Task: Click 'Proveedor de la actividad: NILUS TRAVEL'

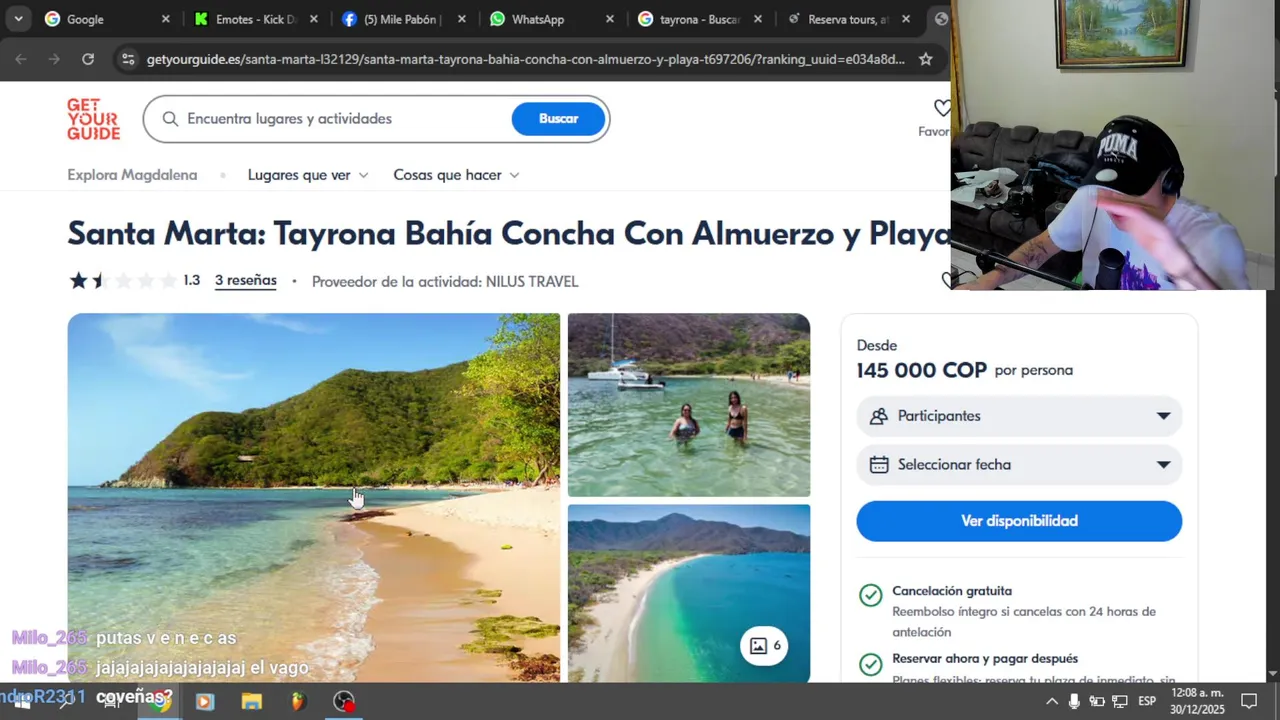Action: [445, 282]
